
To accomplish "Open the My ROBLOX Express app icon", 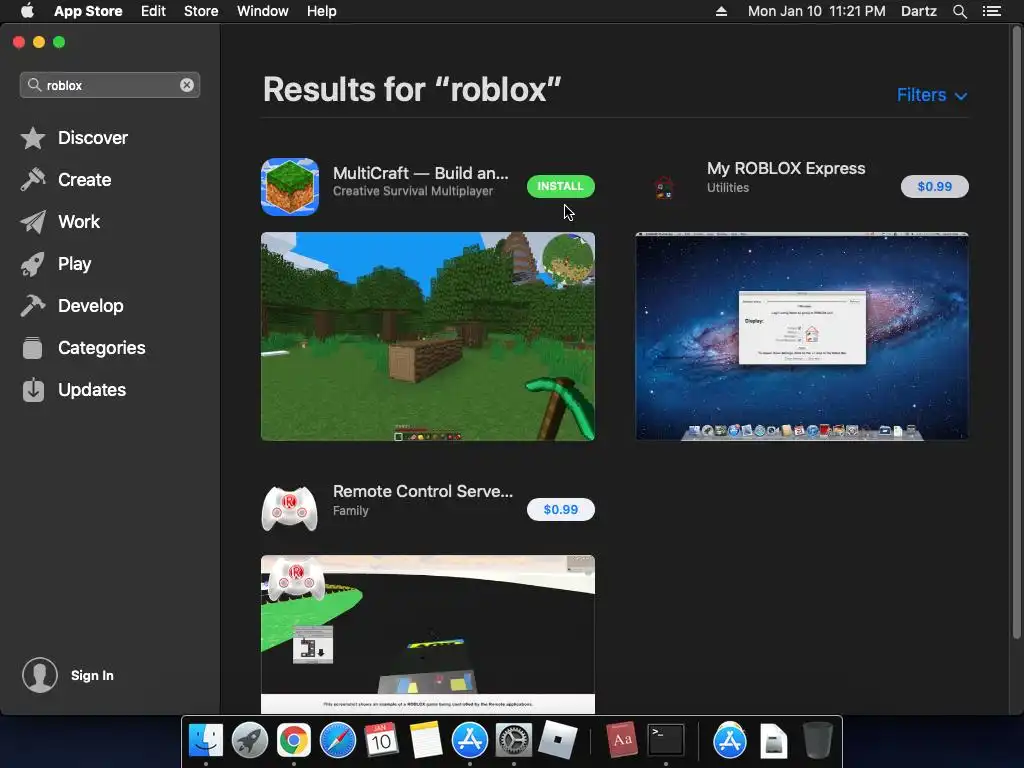I will (664, 187).
